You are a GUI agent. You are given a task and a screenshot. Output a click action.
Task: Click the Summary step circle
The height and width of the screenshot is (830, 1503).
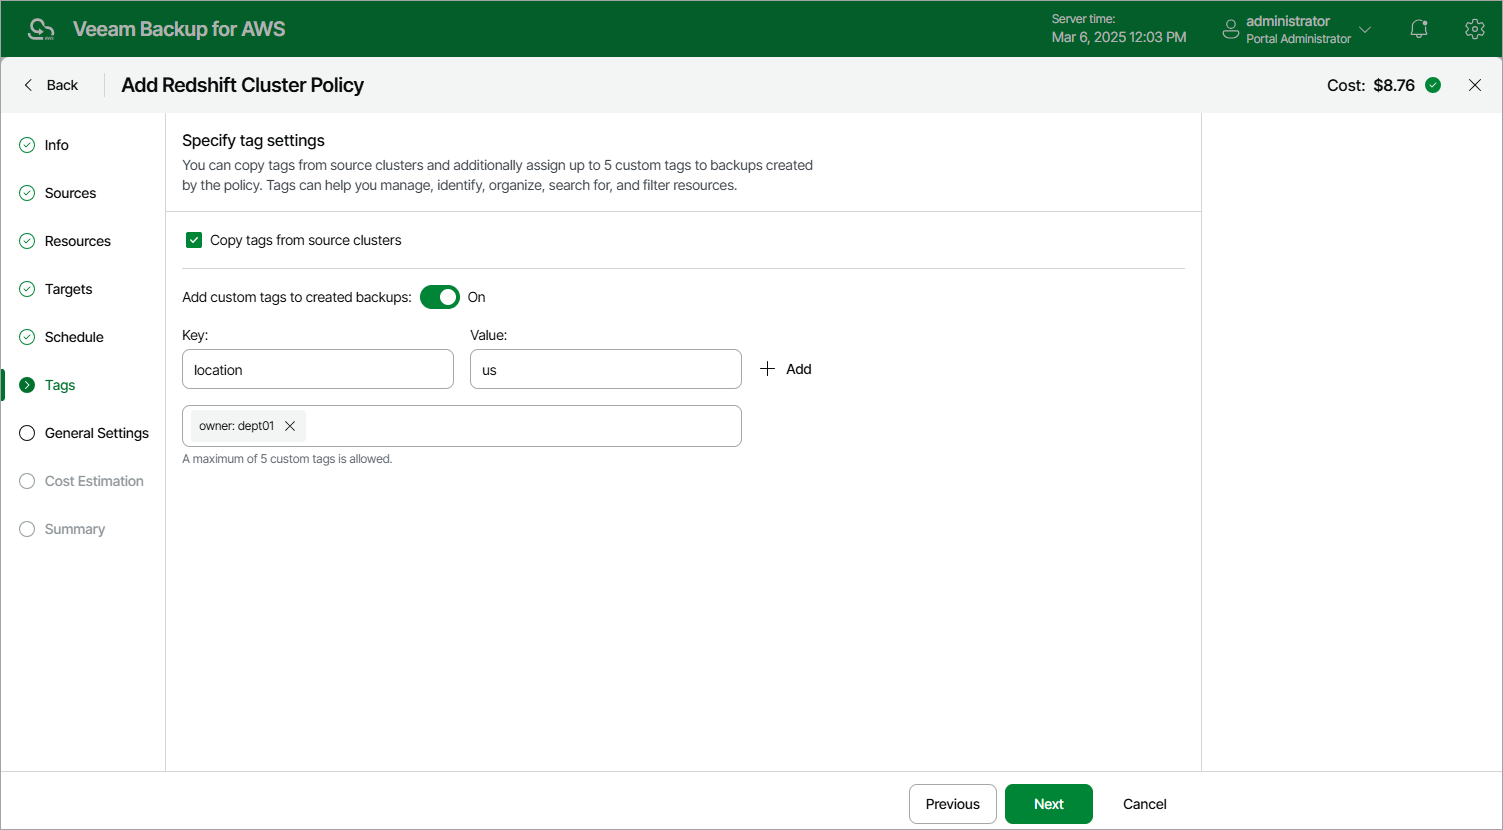[x=26, y=529]
